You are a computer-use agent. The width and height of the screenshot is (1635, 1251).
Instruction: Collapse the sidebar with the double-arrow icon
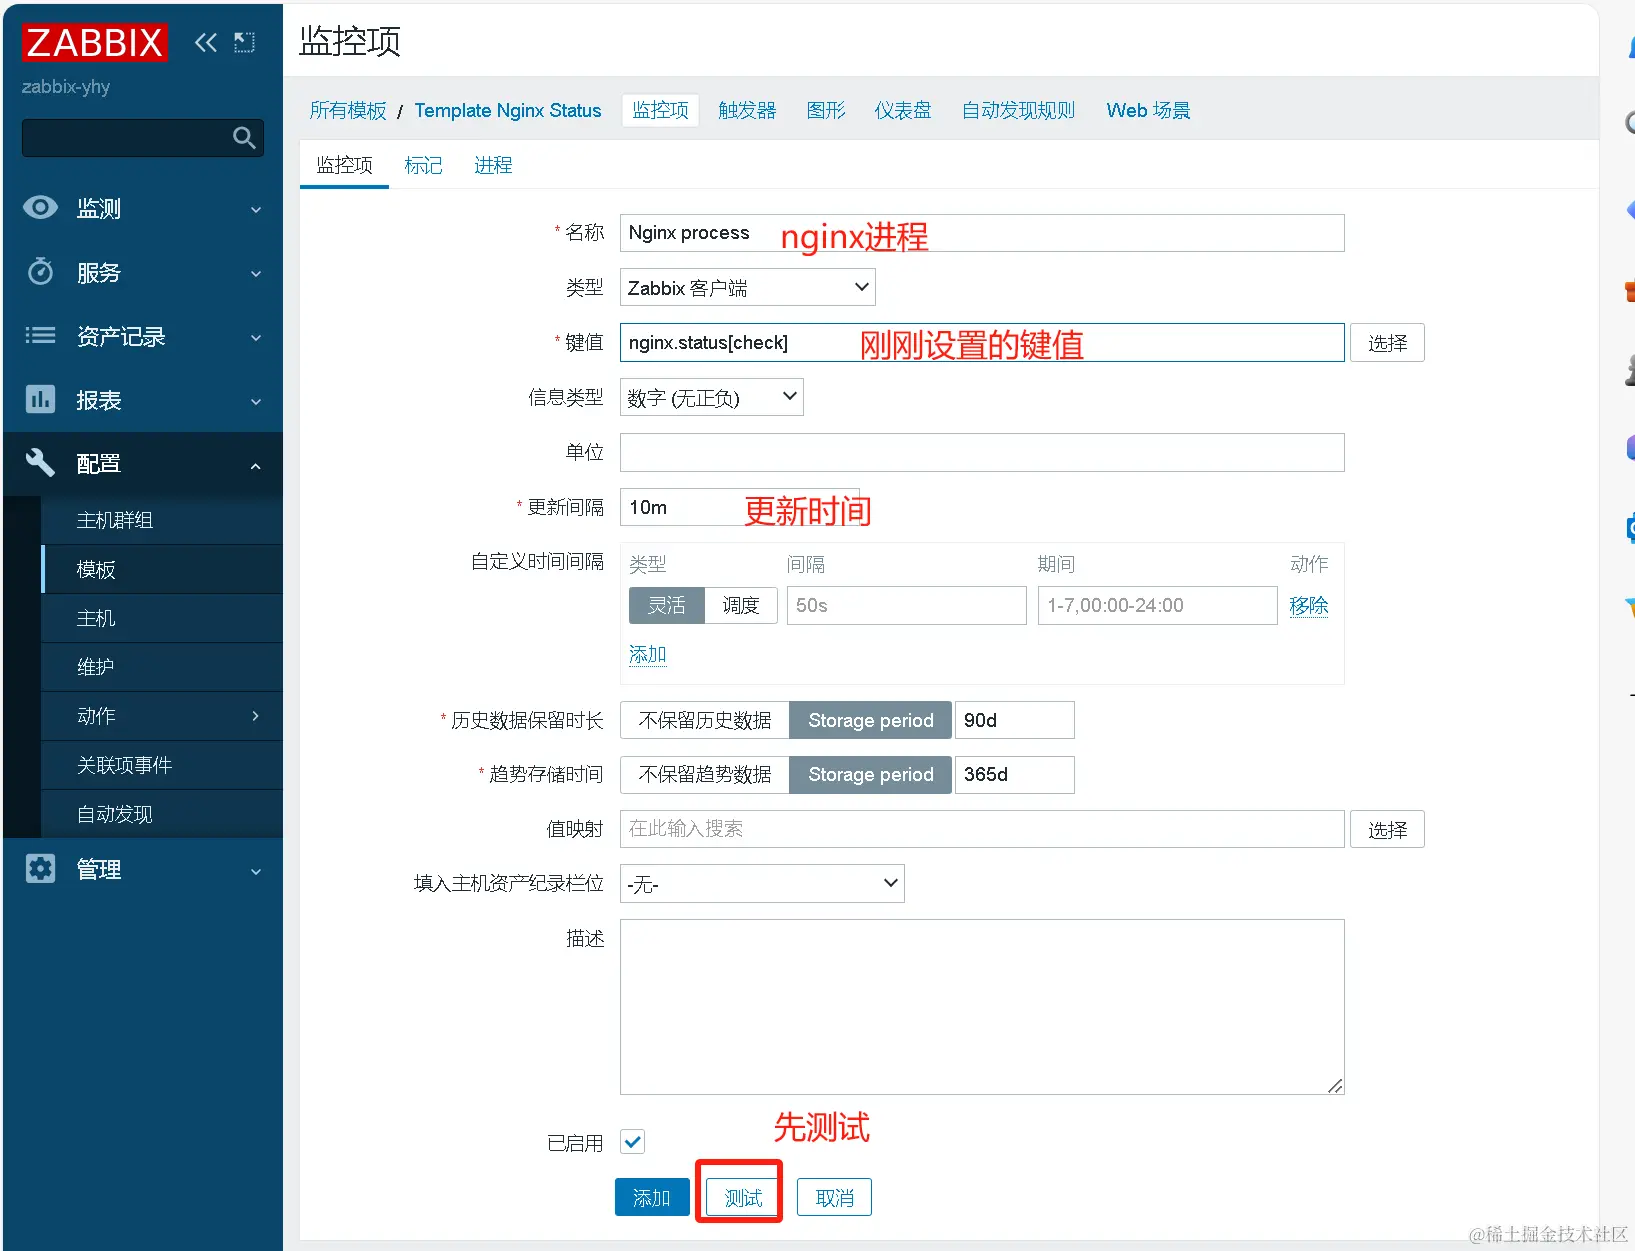click(x=205, y=42)
